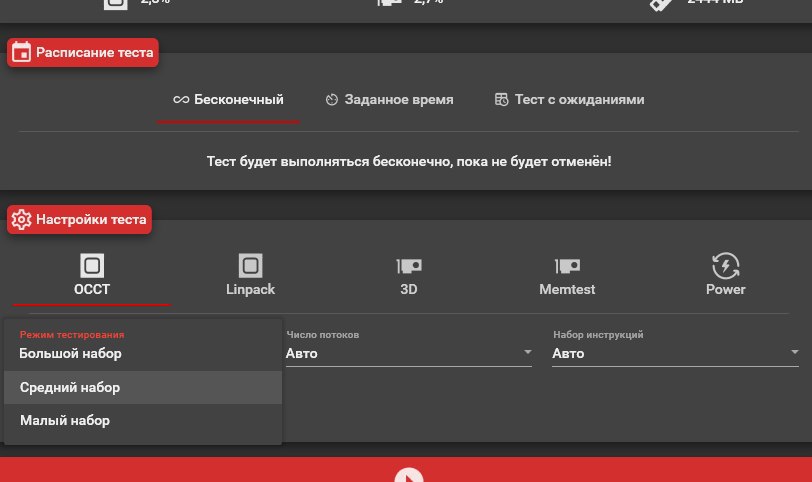Choose Средний набор option
Screen dimensions: 812x482
pyautogui.click(x=143, y=387)
